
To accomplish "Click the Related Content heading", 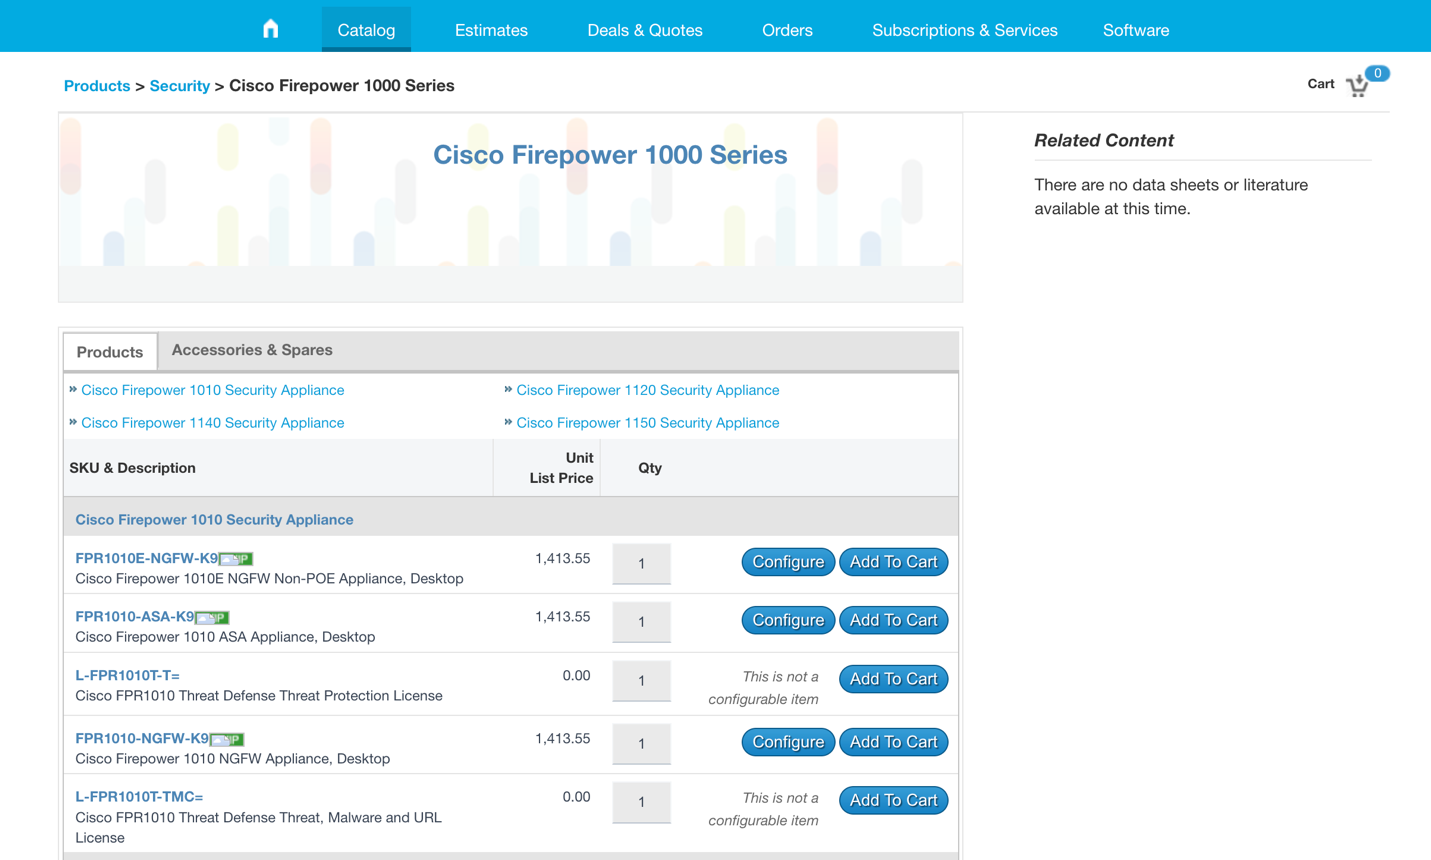I will 1103,141.
